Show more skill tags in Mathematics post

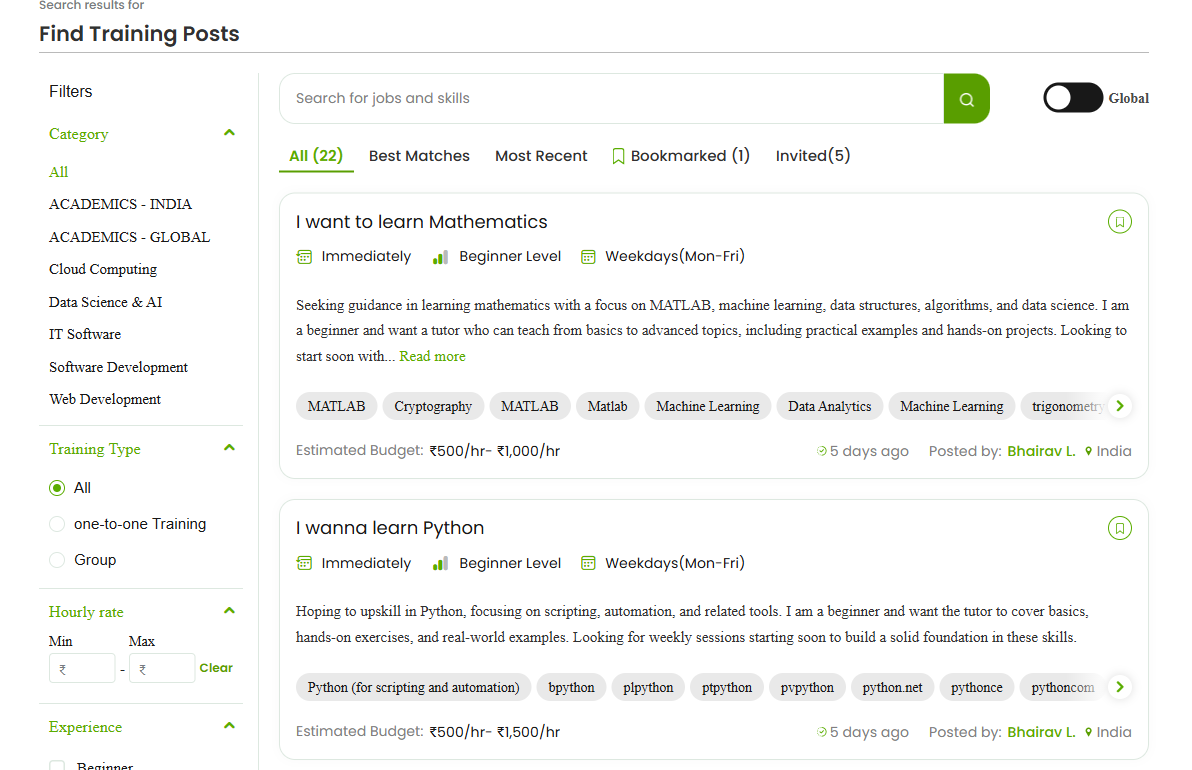(1120, 406)
